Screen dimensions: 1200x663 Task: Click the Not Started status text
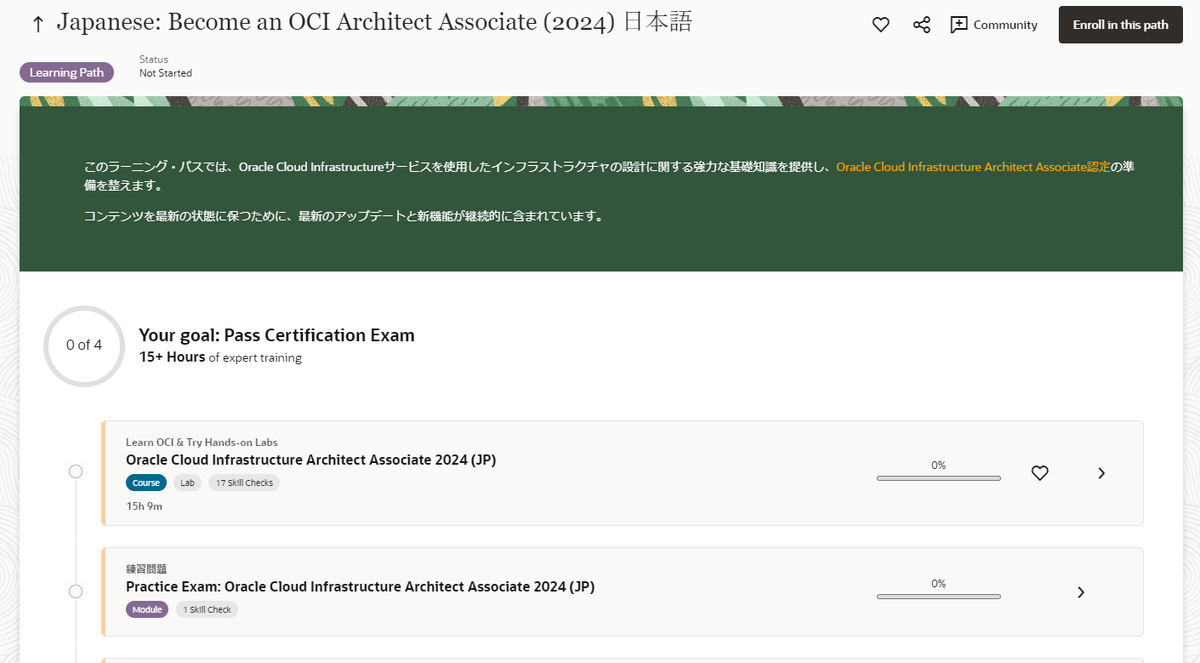[x=165, y=73]
